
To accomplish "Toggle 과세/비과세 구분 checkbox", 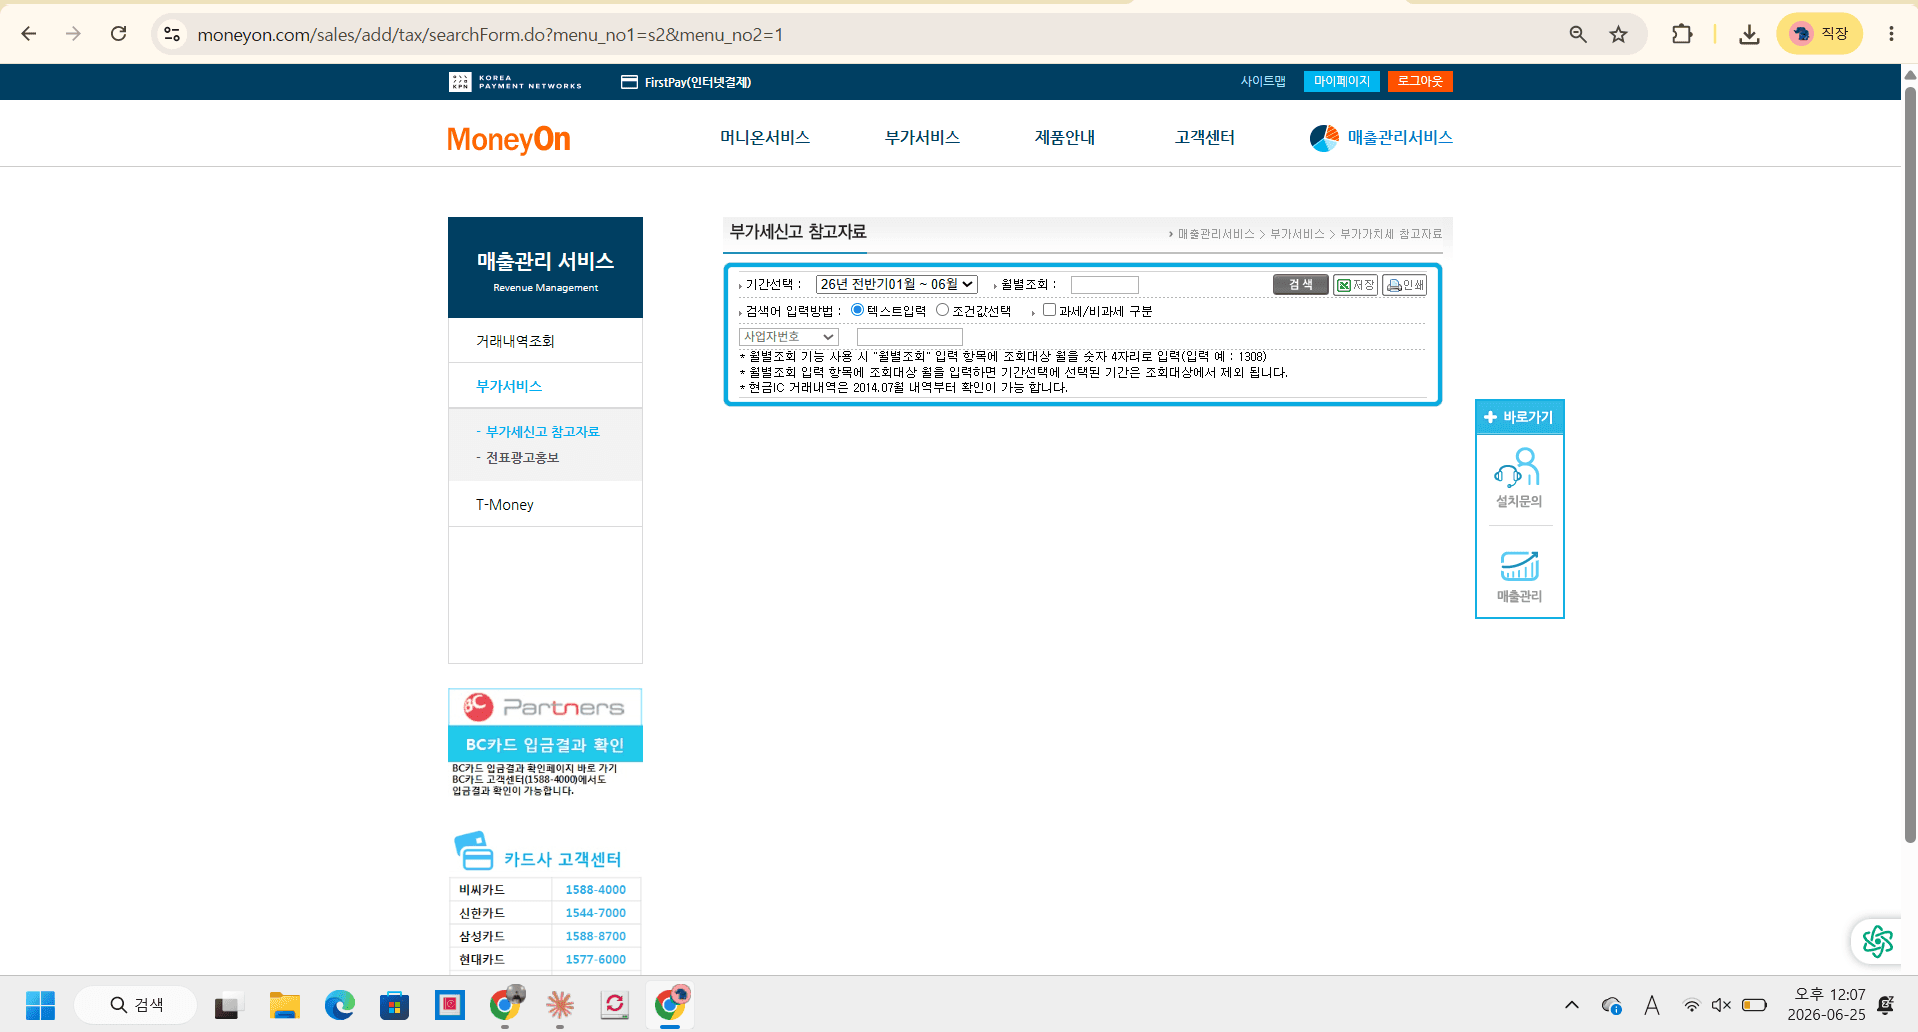I will coord(1049,310).
